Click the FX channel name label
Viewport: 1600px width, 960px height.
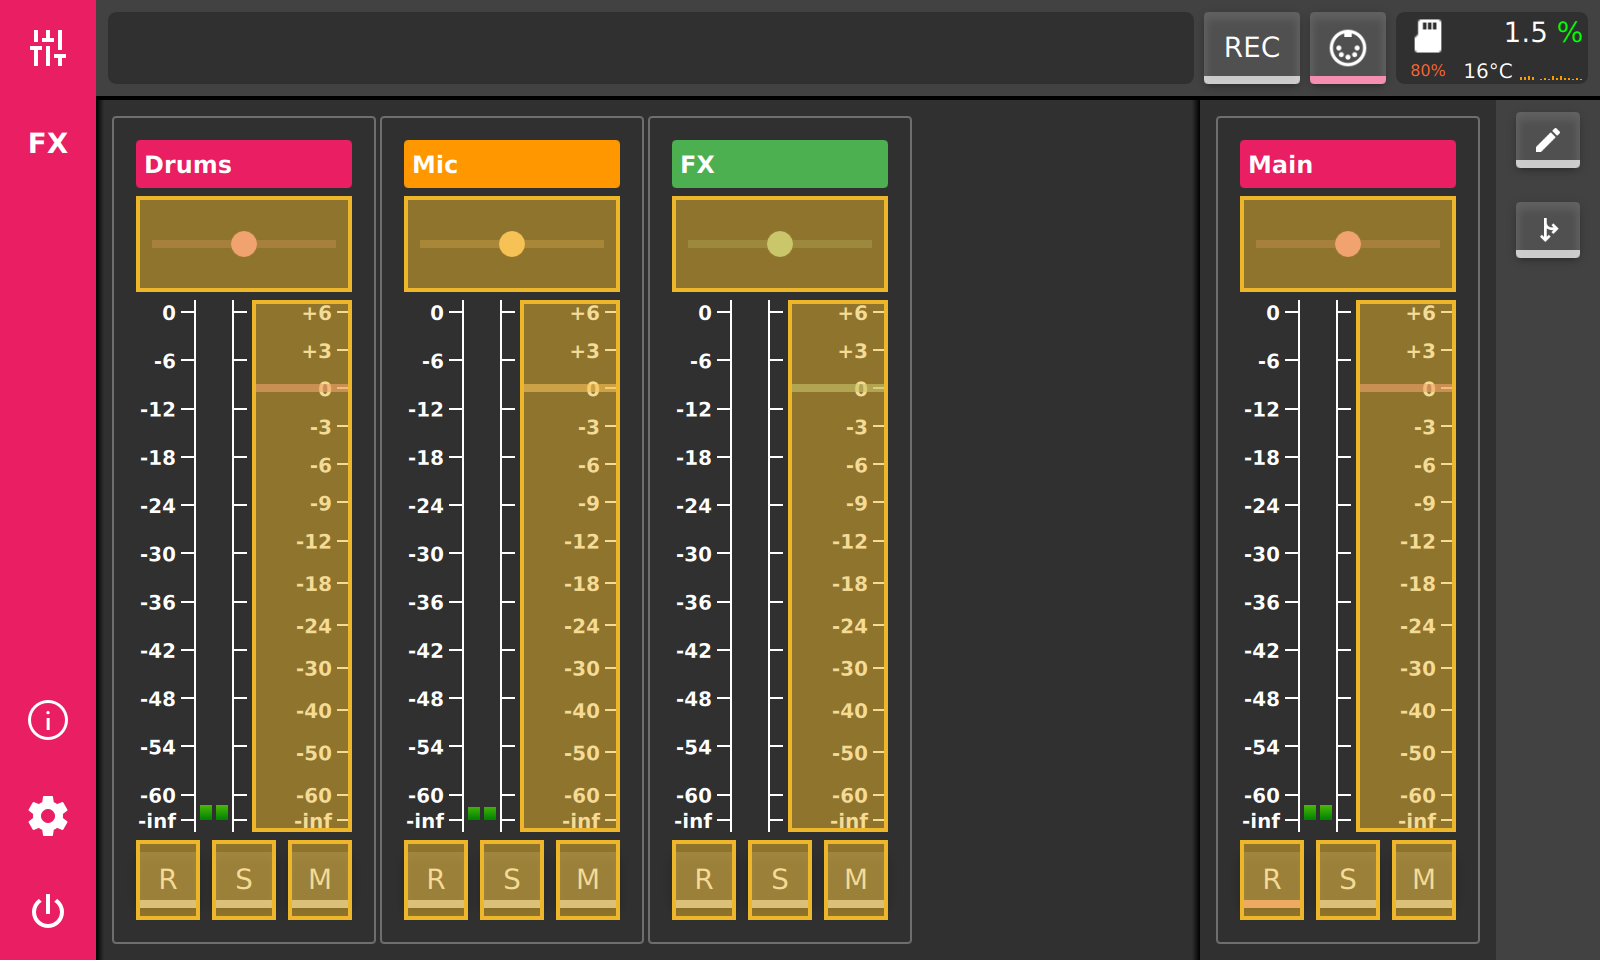tap(780, 164)
